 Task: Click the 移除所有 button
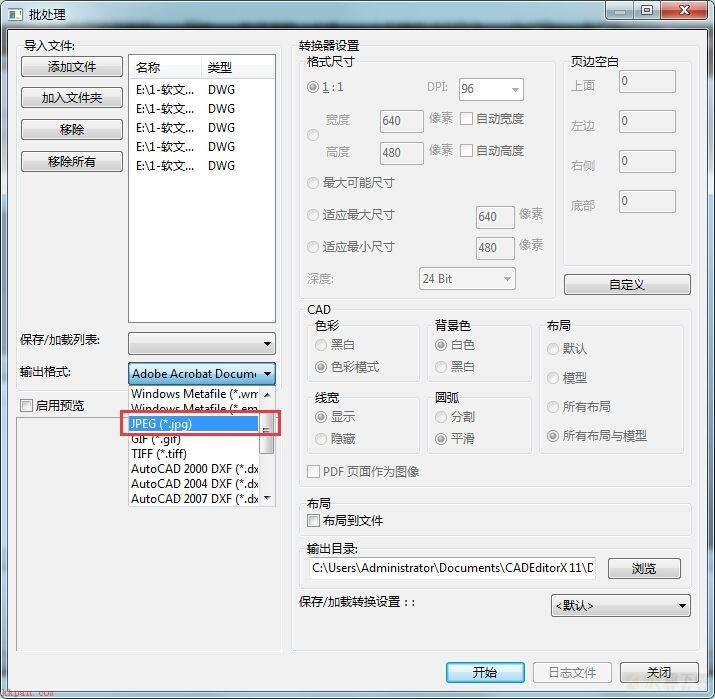coord(72,161)
